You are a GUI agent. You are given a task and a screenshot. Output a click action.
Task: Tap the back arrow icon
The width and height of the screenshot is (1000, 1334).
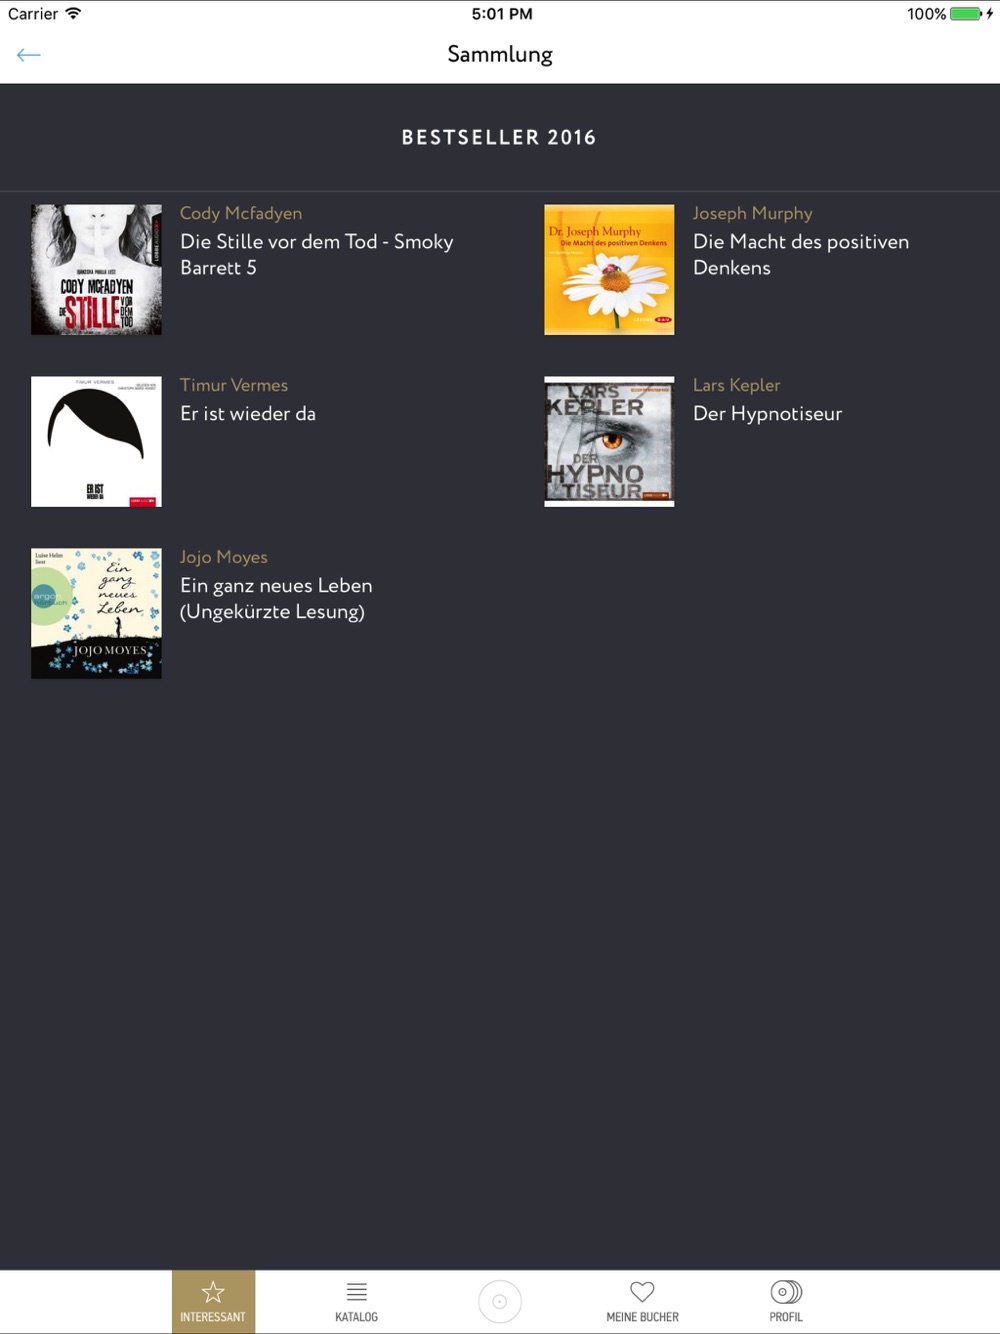pyautogui.click(x=29, y=55)
